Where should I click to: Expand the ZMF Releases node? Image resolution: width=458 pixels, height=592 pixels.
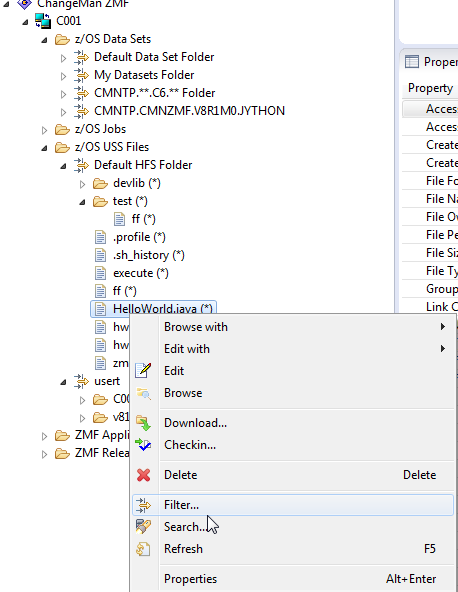tap(44, 454)
